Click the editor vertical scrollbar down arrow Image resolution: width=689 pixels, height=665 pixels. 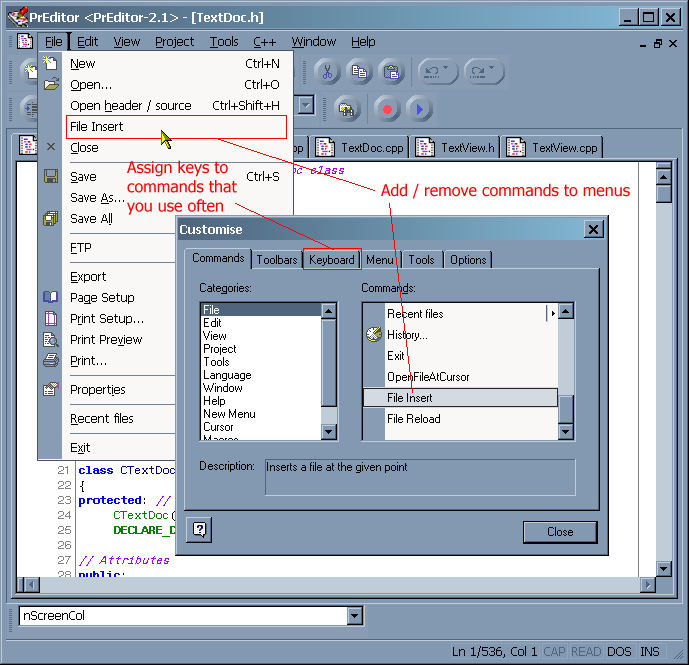tap(664, 569)
